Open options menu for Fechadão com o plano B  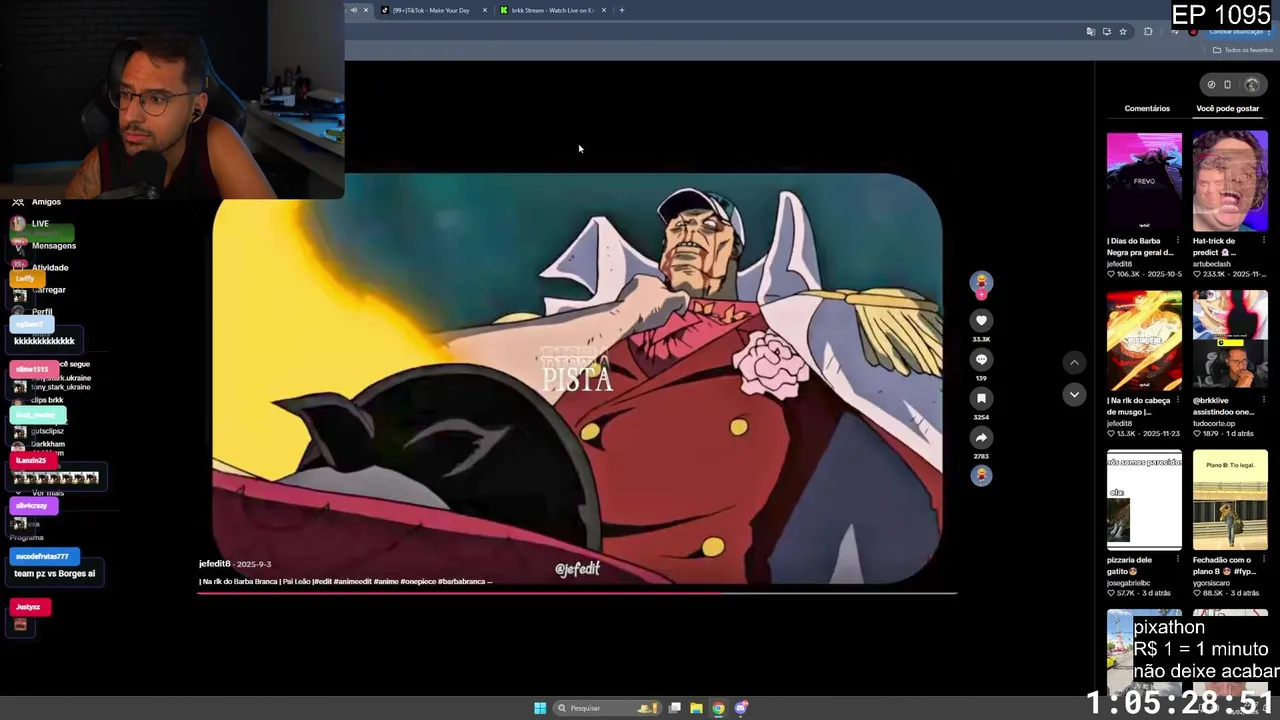1264,560
